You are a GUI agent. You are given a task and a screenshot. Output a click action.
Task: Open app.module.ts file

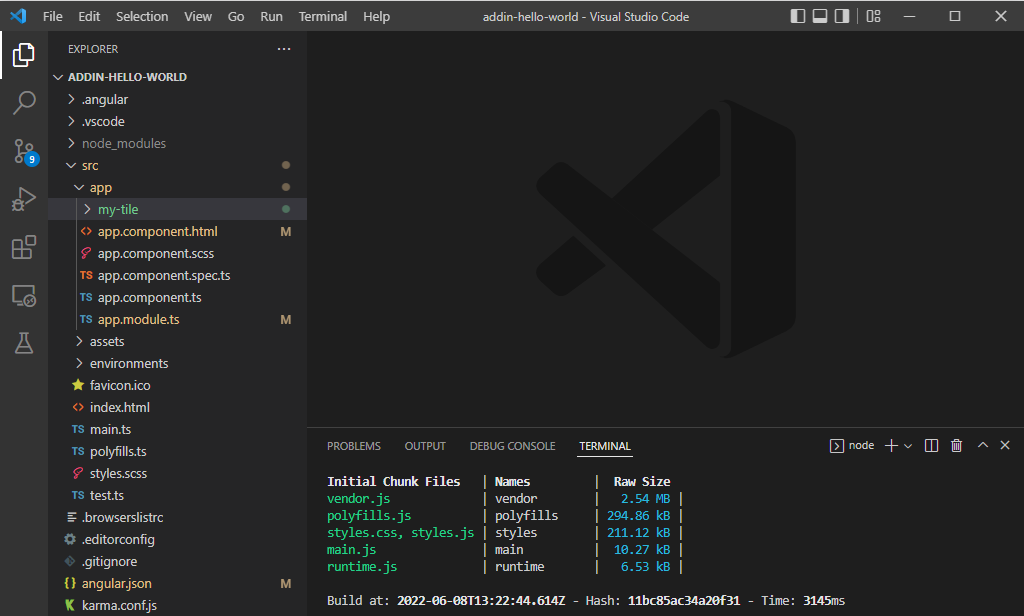click(178, 319)
